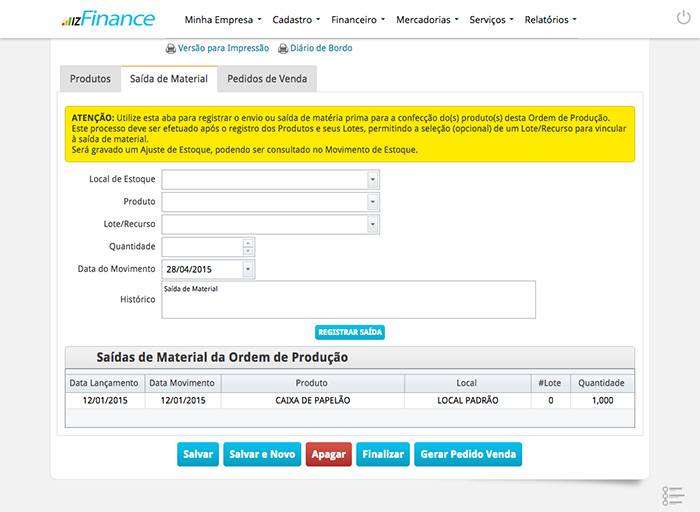This screenshot has height=512, width=700.
Task: Open the Produto dropdown list
Action: (373, 202)
